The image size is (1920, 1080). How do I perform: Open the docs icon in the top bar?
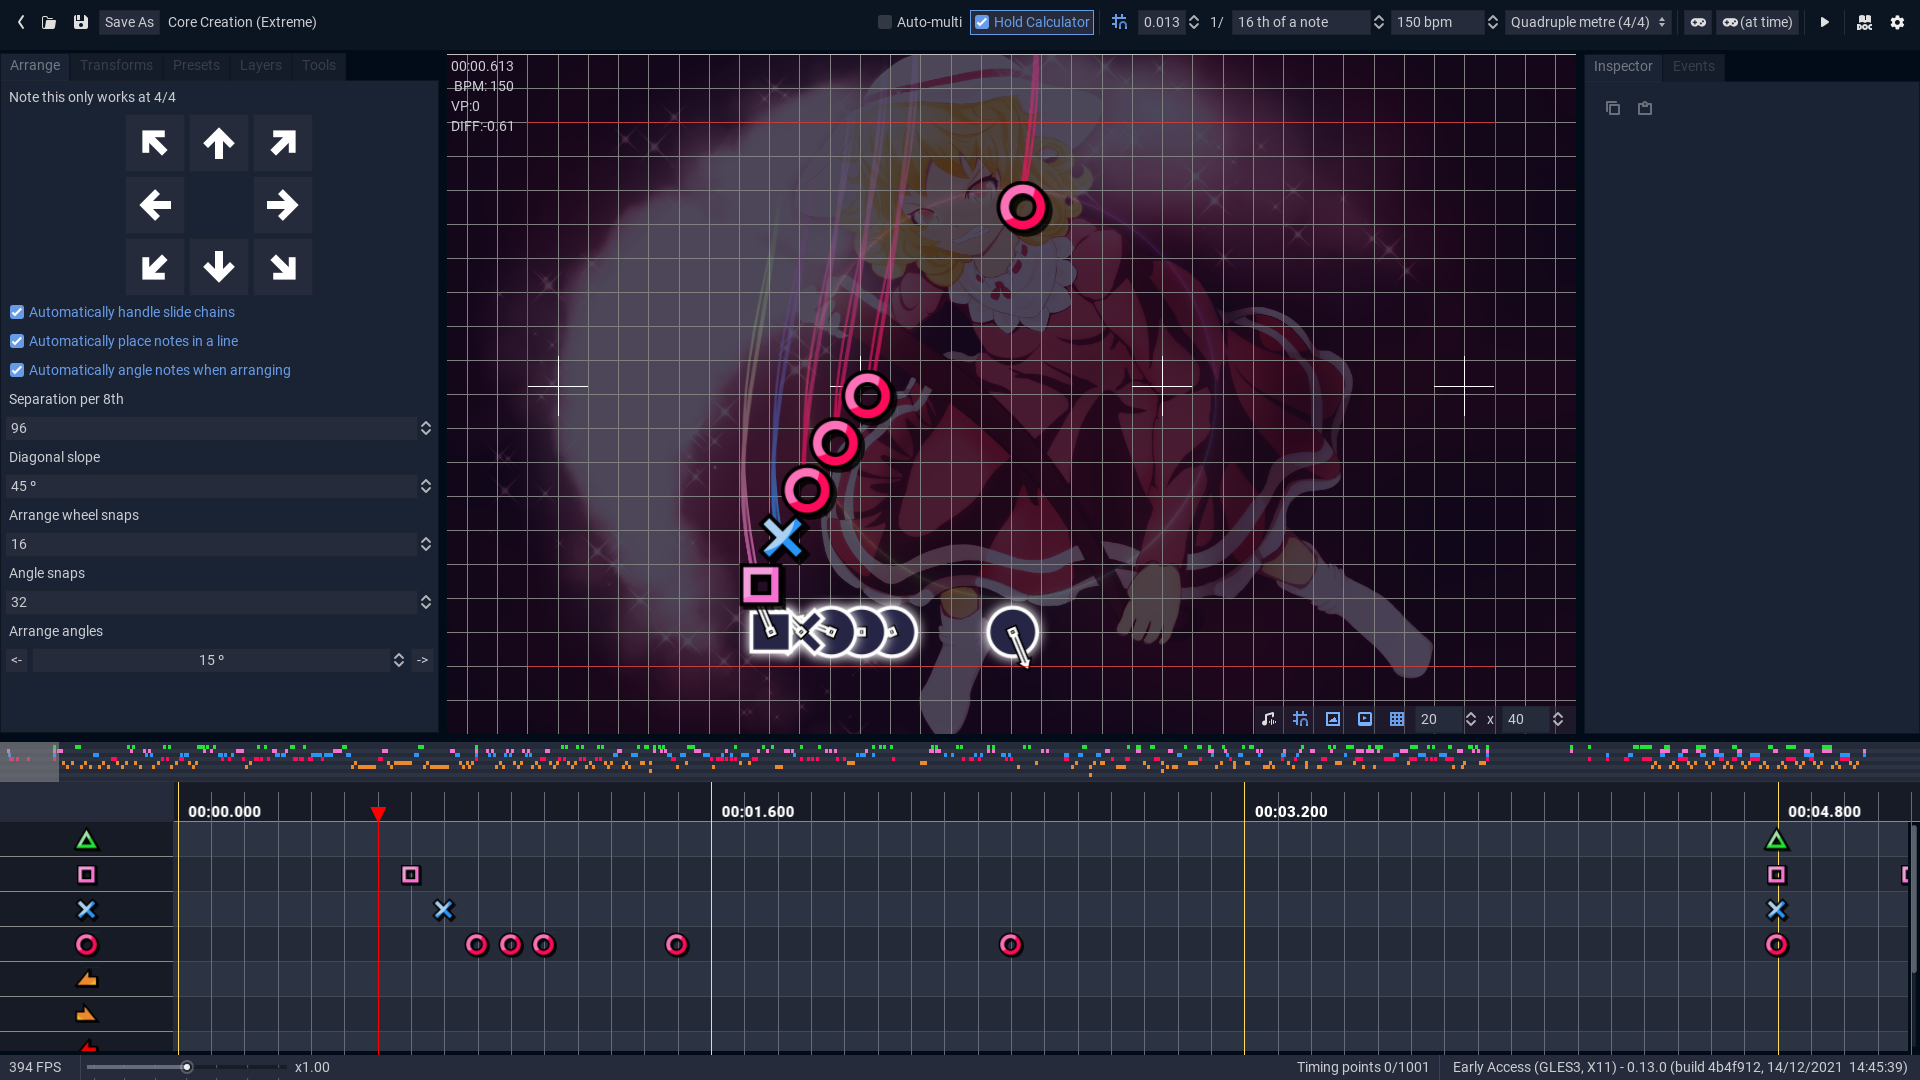[1865, 22]
